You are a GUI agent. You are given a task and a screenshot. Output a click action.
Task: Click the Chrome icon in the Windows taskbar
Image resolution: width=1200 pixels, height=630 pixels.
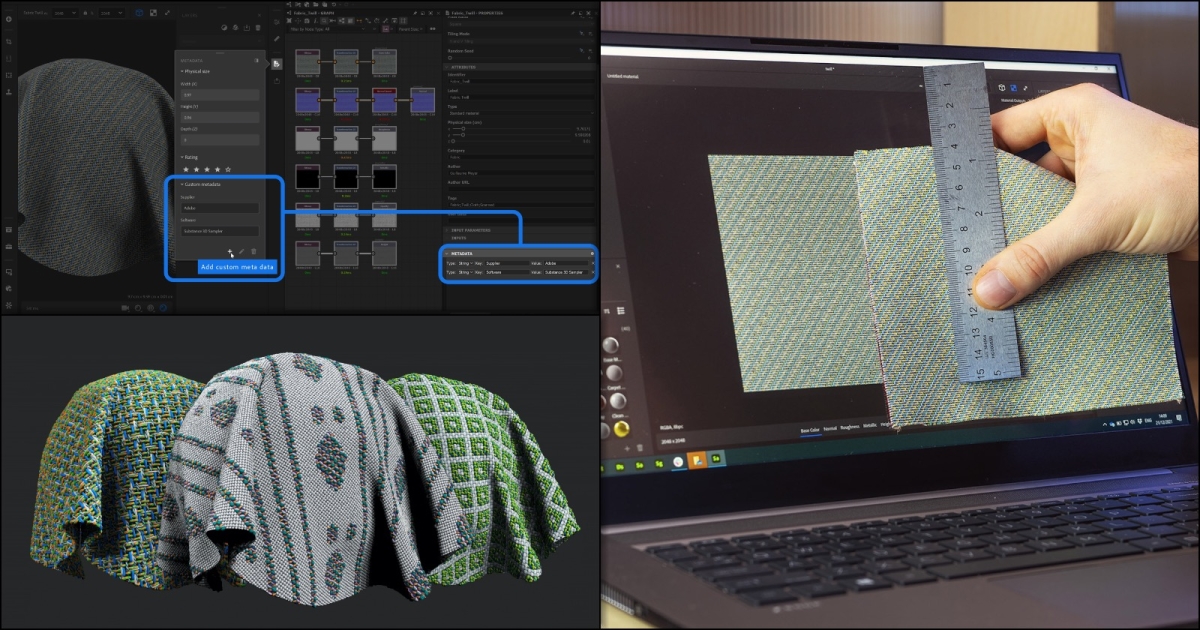678,461
